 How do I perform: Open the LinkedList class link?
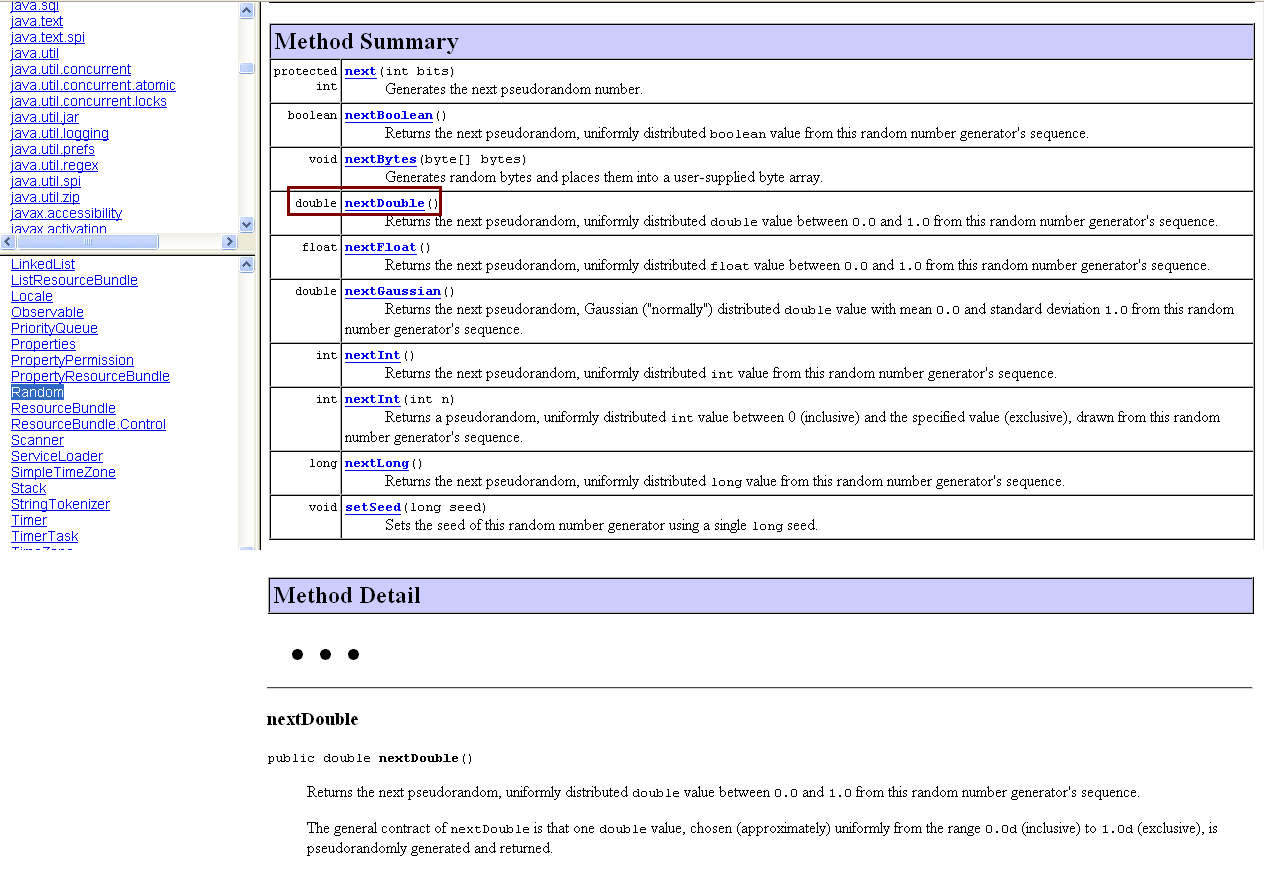click(43, 264)
